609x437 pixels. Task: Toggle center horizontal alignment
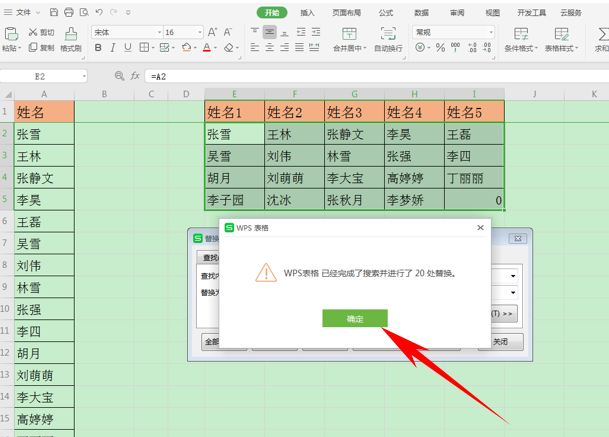270,48
